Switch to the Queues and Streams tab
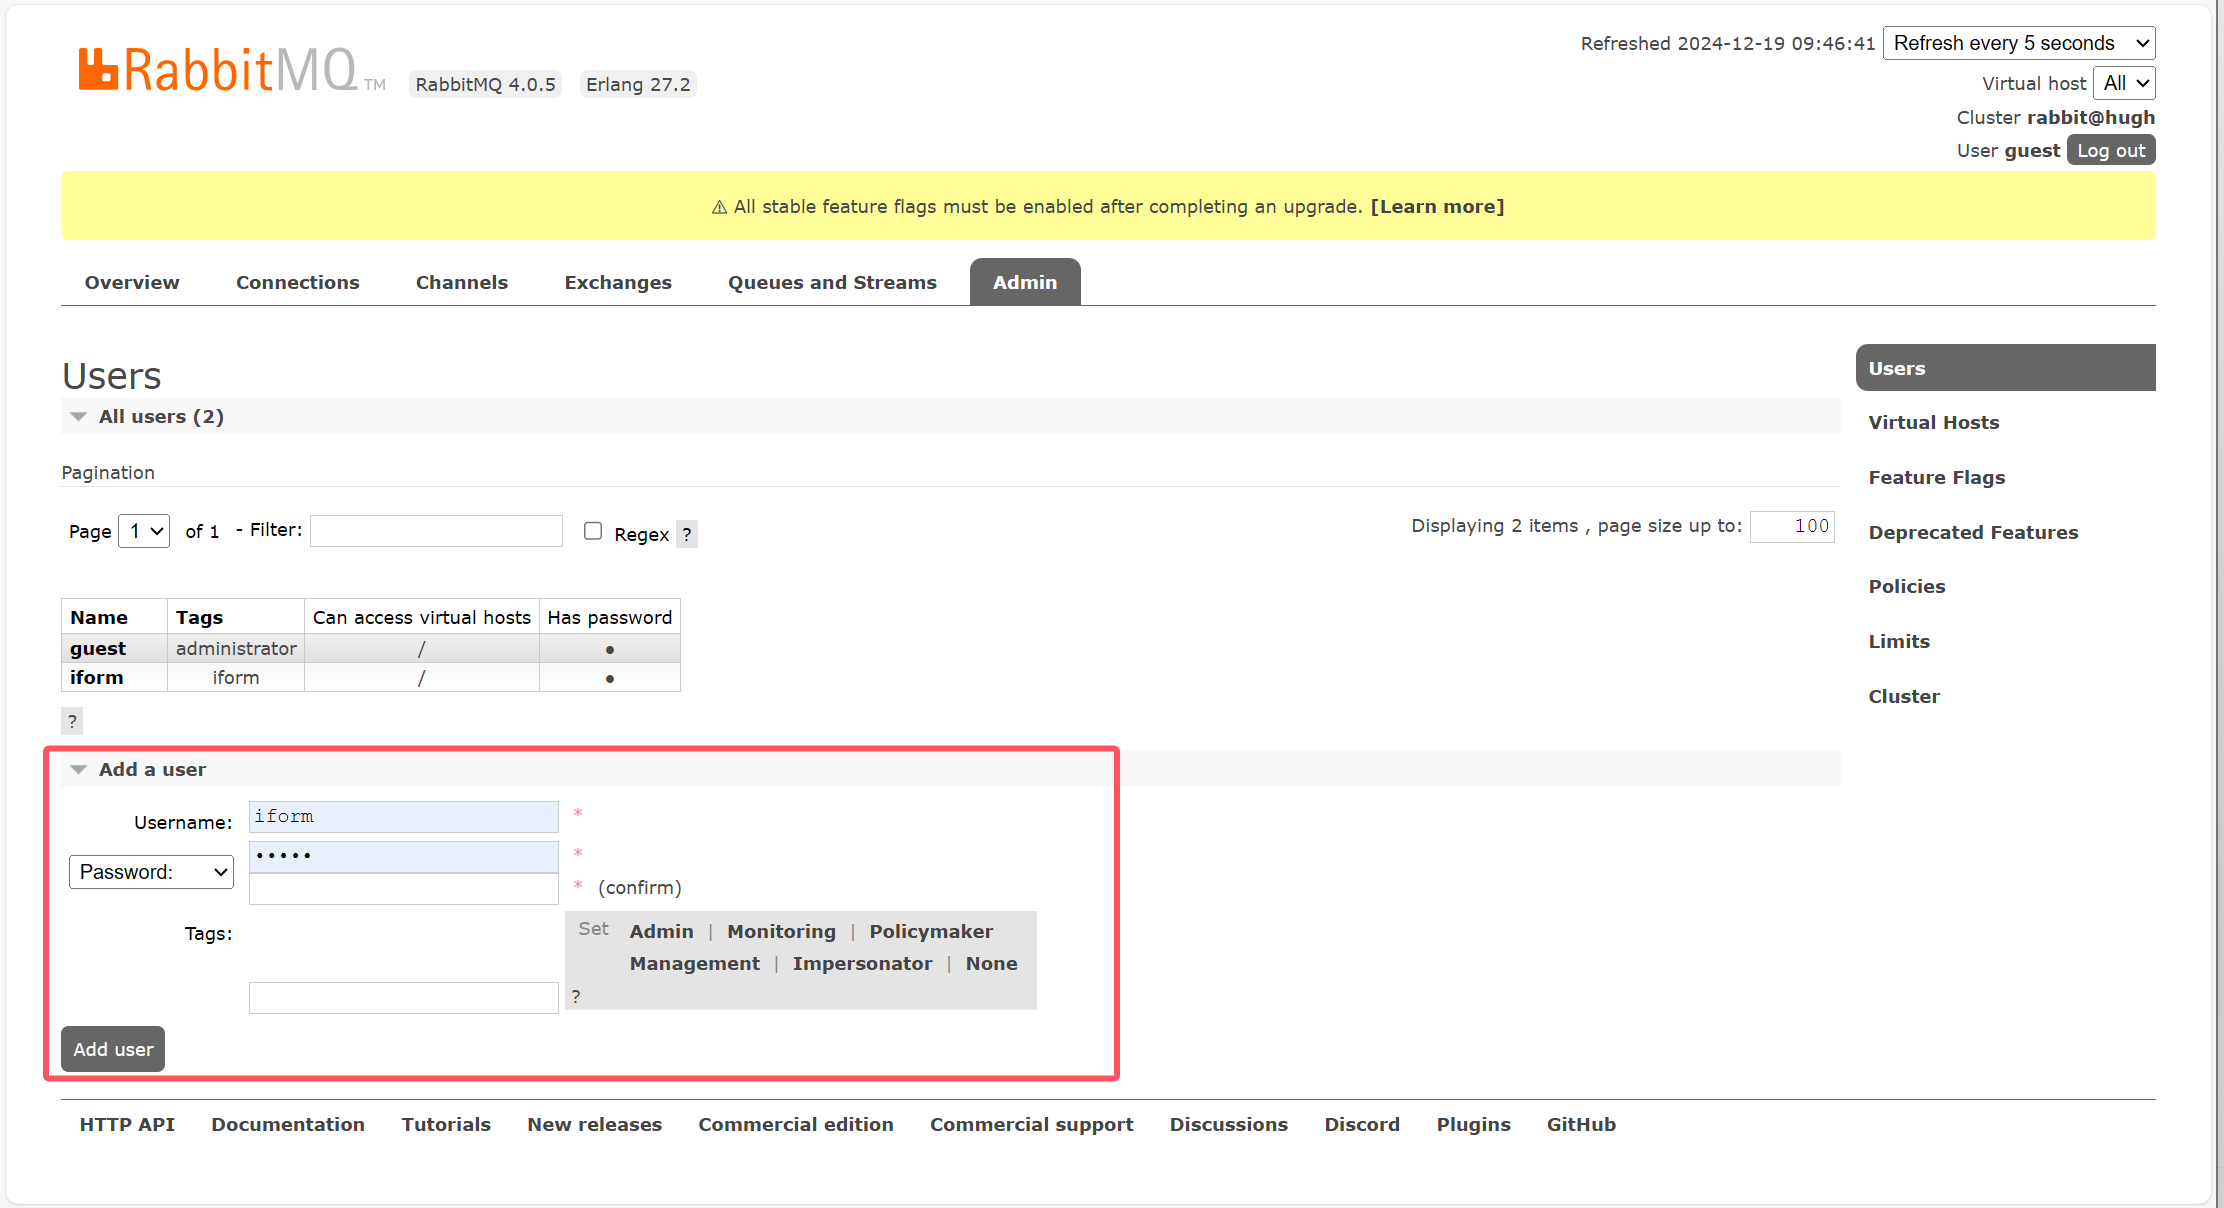Viewport: 2224px width, 1208px height. pos(832,283)
